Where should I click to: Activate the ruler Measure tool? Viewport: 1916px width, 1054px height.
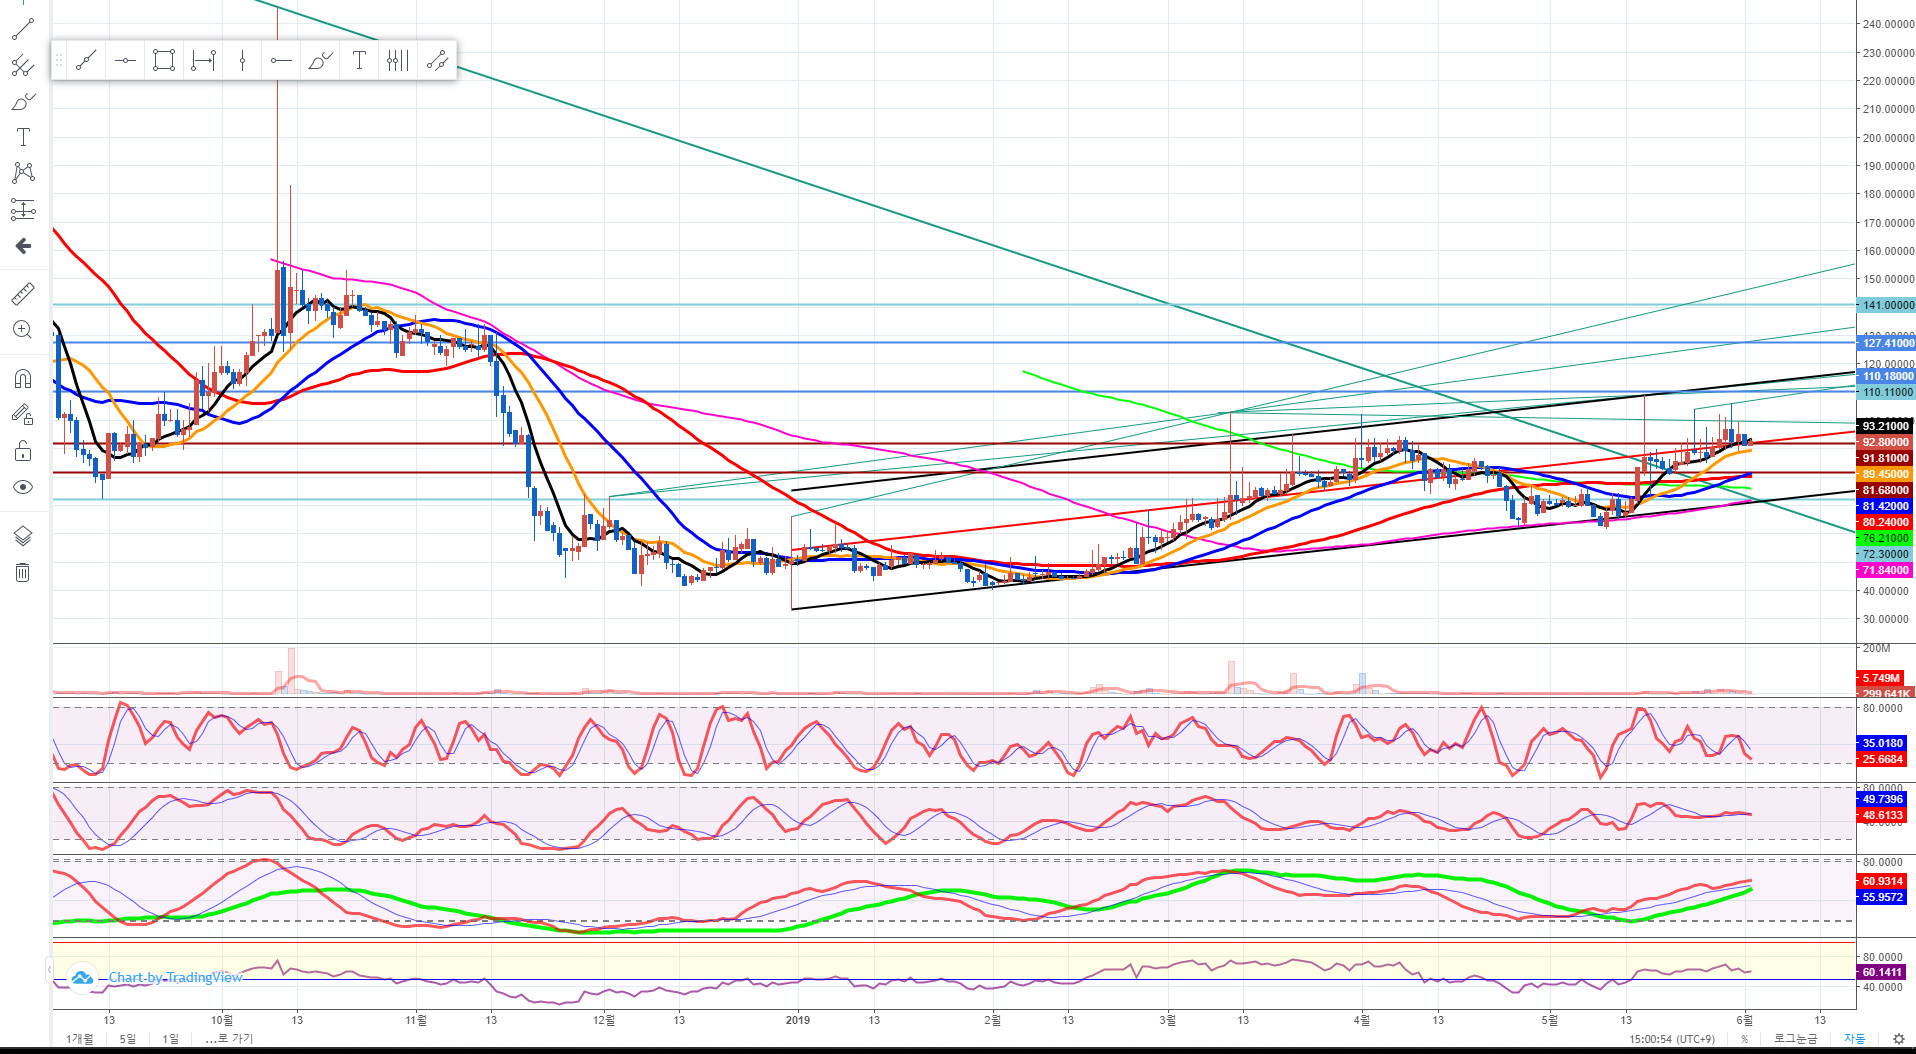23,294
